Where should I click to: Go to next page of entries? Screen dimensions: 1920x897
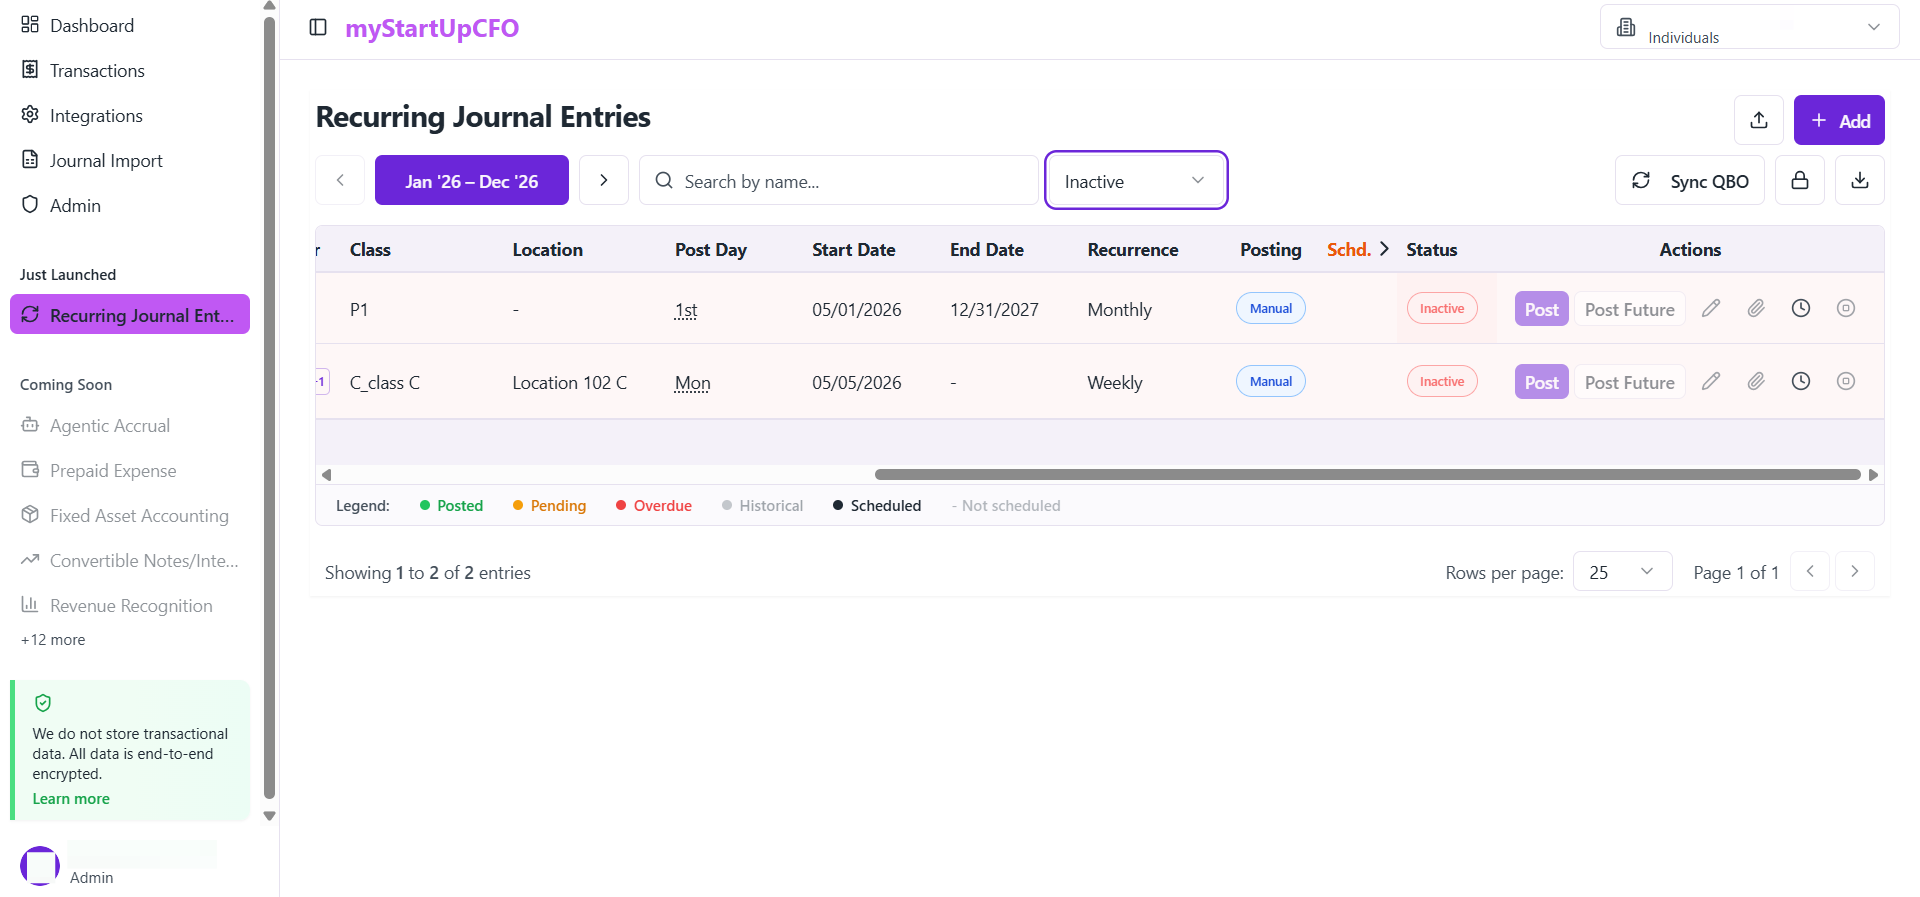(1855, 571)
